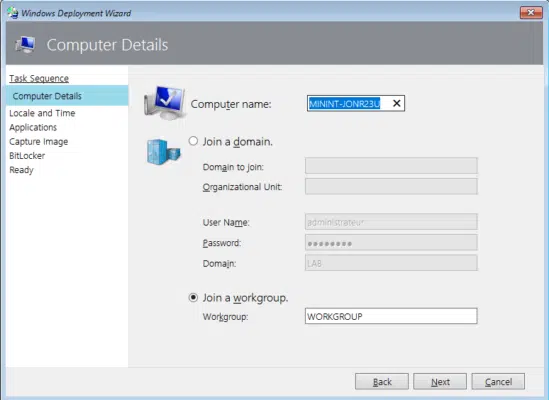Clear the computer name with the X icon
This screenshot has height=400, width=549.
pyautogui.click(x=396, y=103)
